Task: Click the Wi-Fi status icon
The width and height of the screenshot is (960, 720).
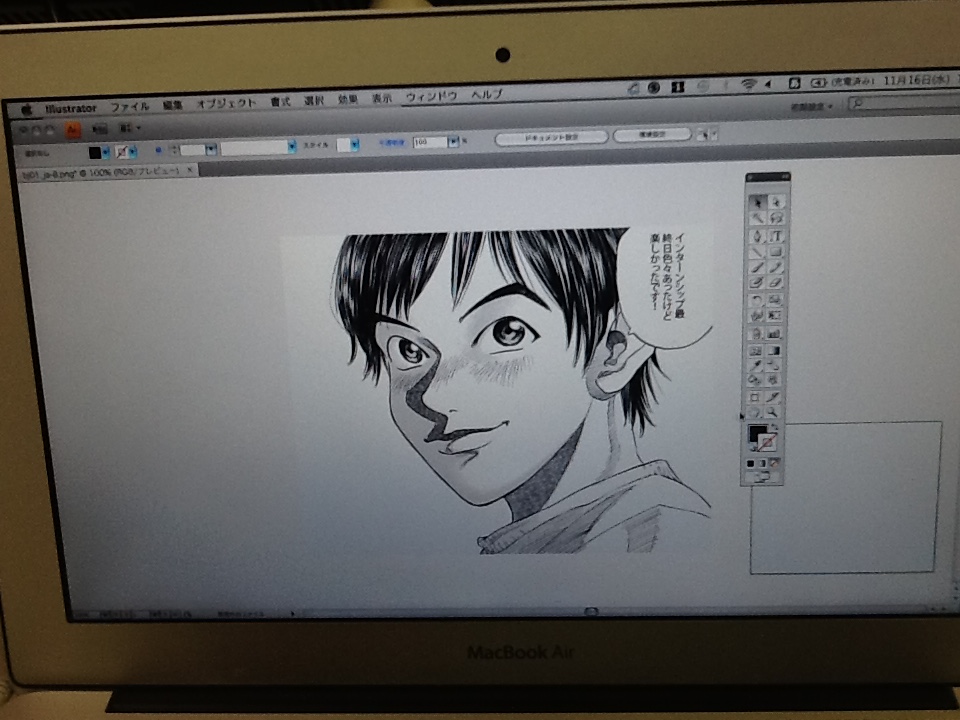Action: point(748,85)
